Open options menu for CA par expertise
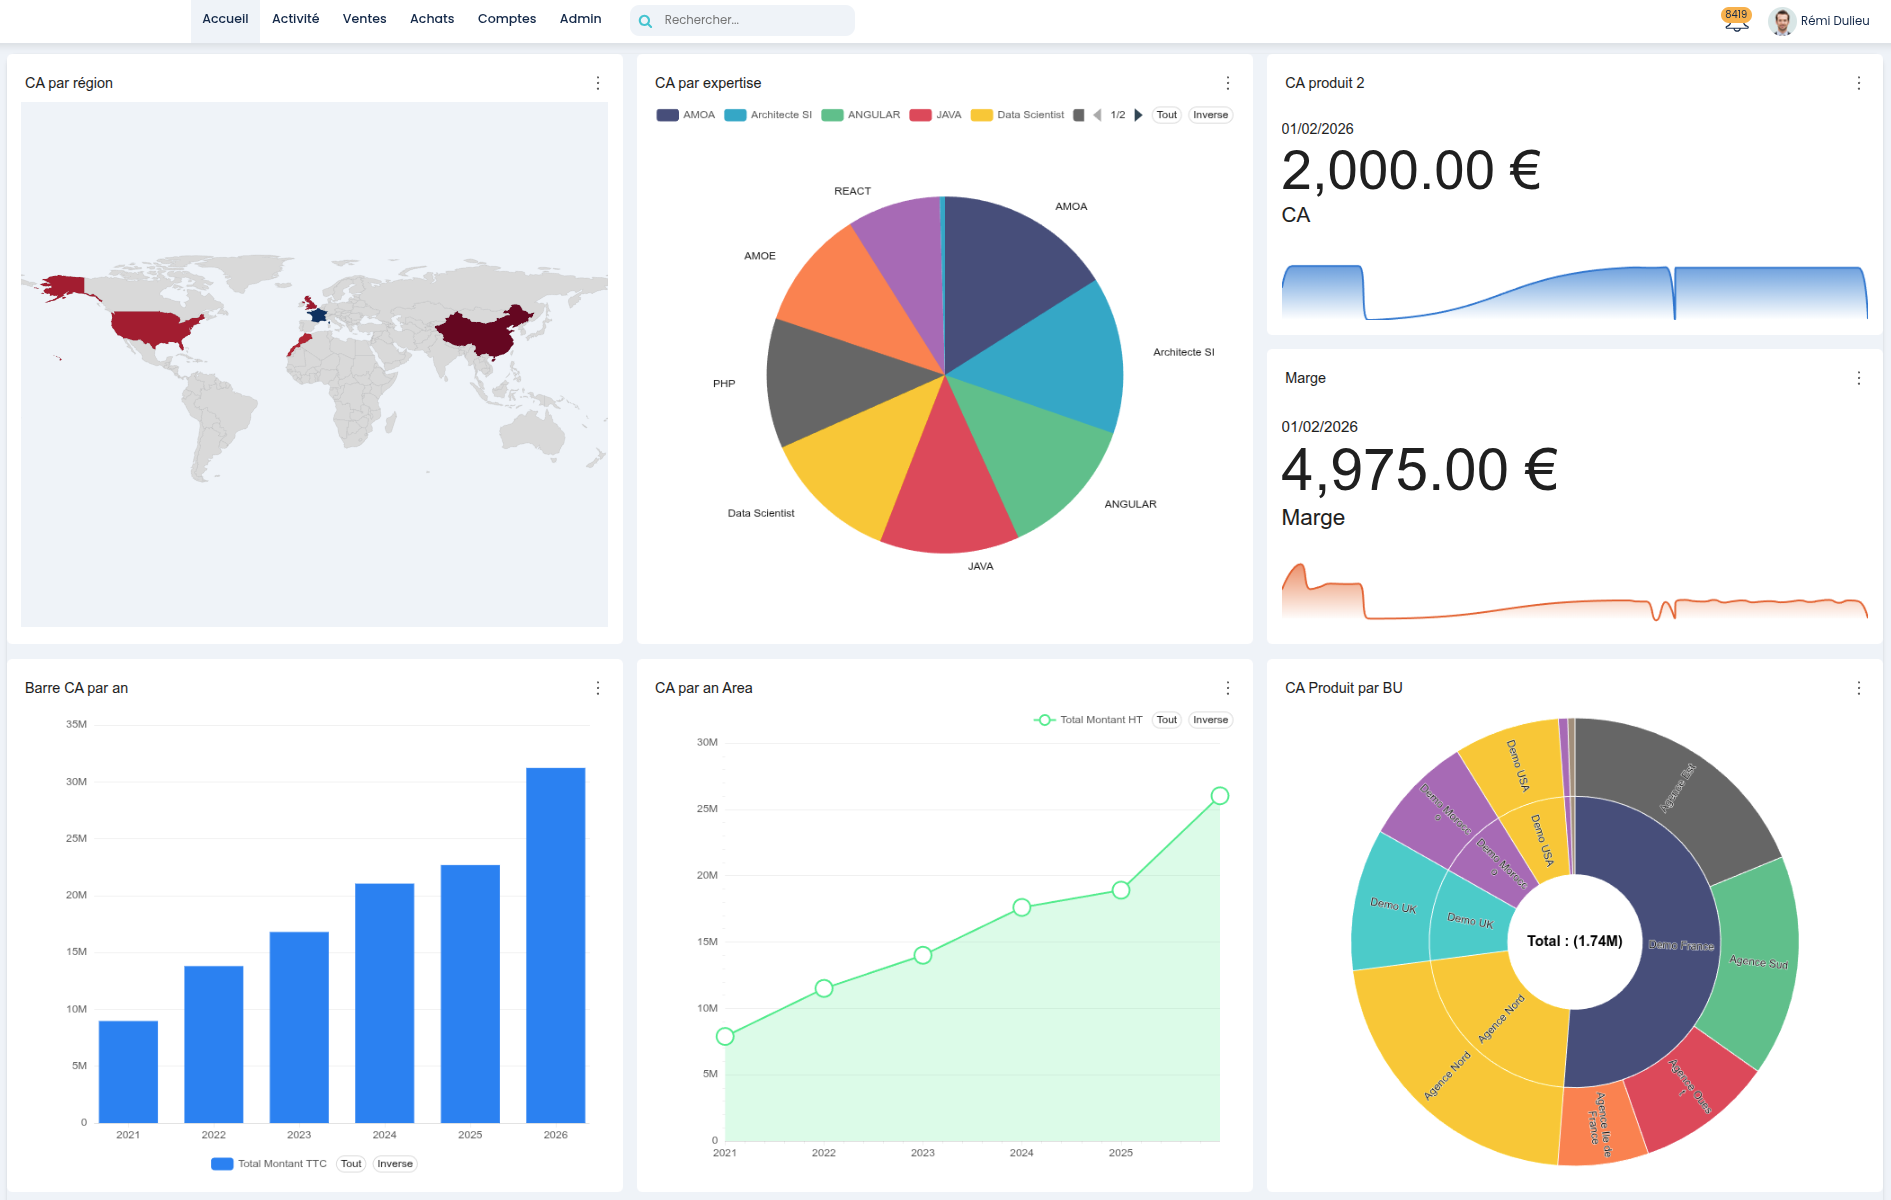 [1228, 84]
